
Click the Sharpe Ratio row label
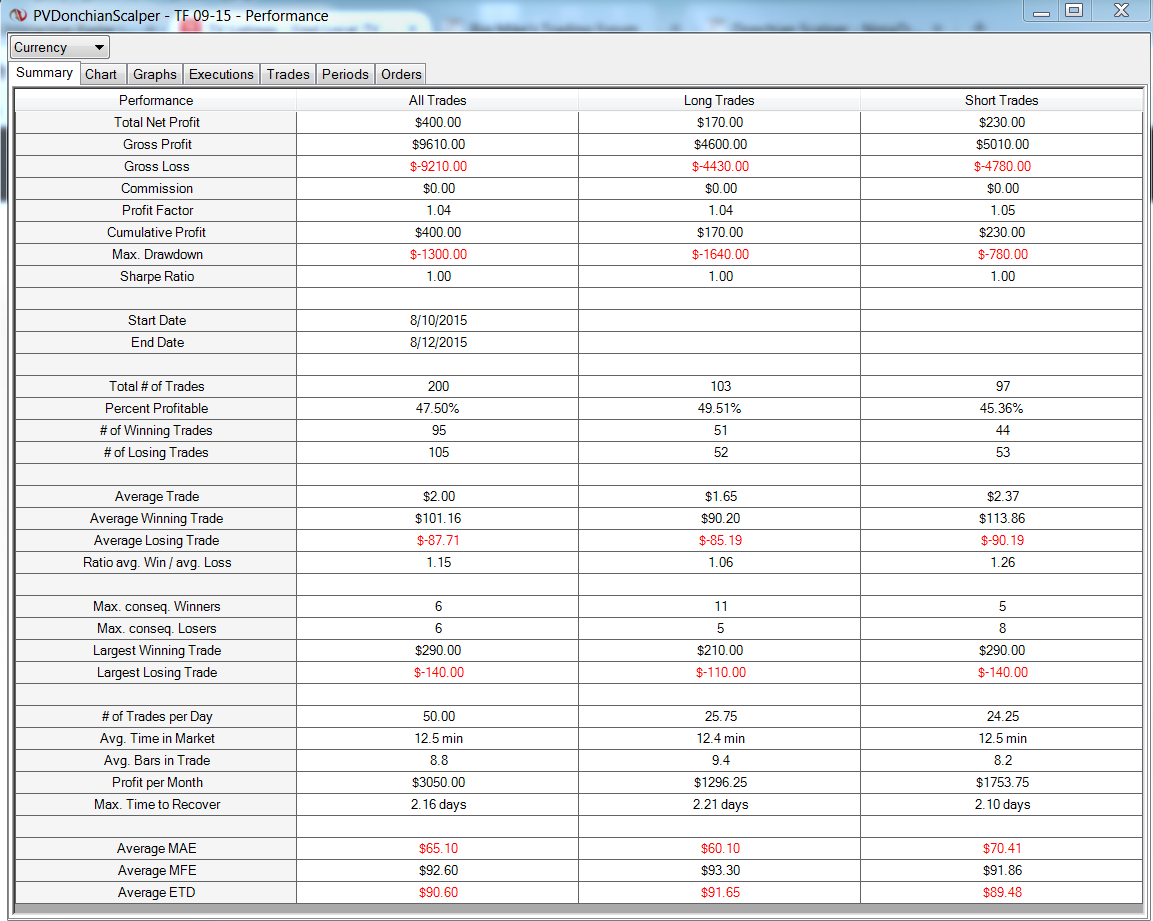pos(157,277)
